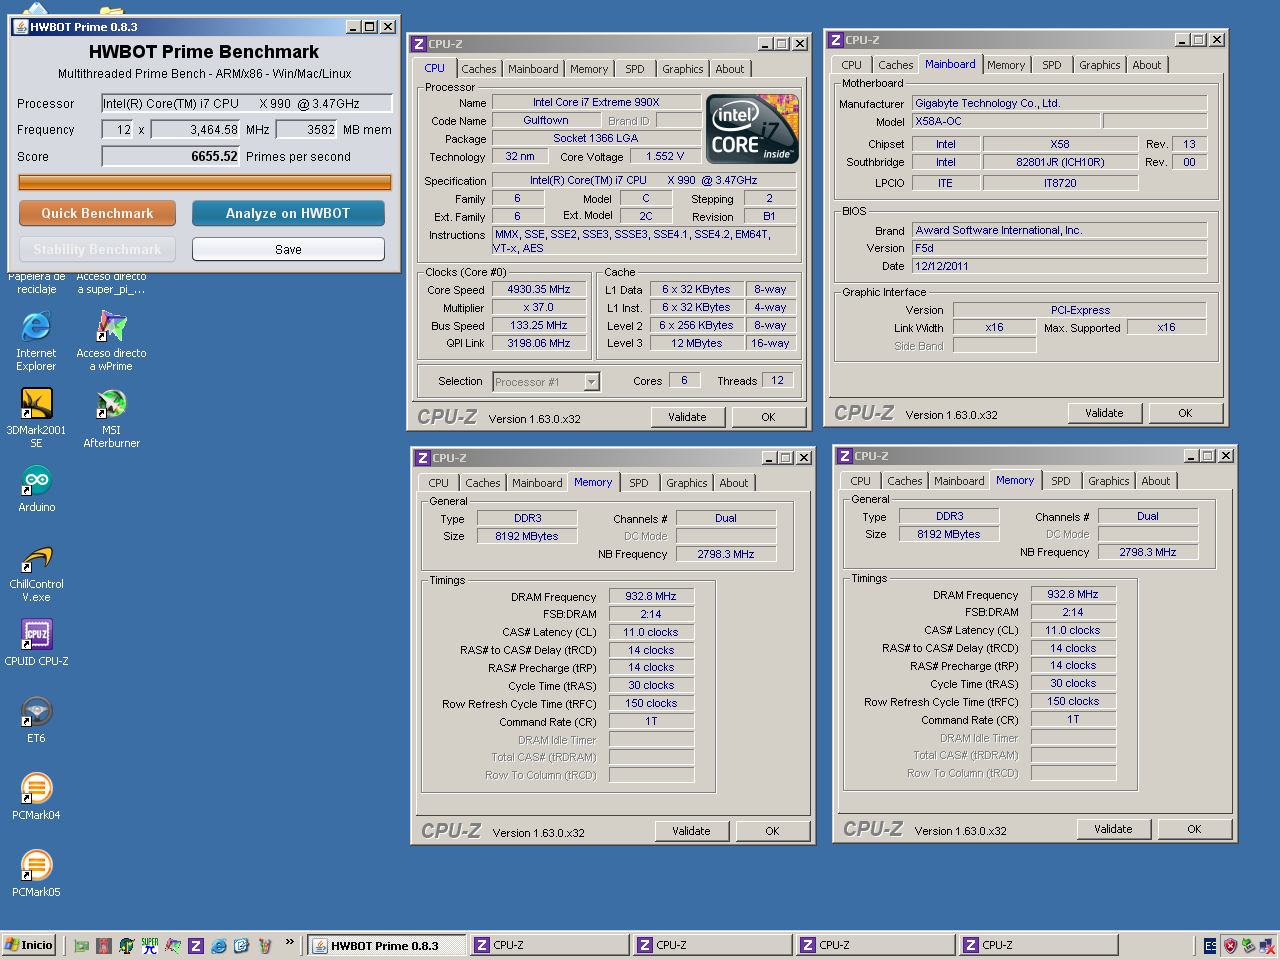This screenshot has height=960, width=1280.
Task: Click Southbridge value 82801JR (ICH10R)
Action: tap(1060, 162)
